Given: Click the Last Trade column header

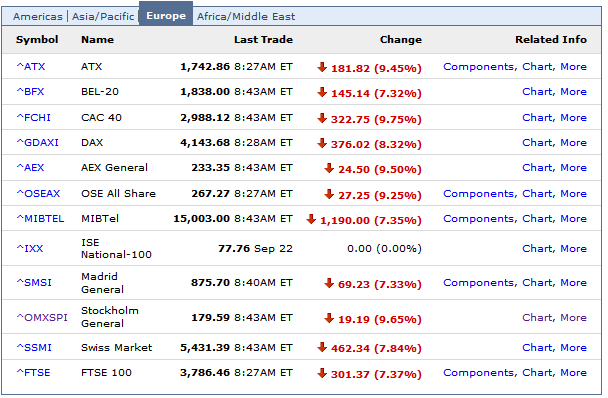Looking at the screenshot, I should (x=263, y=40).
